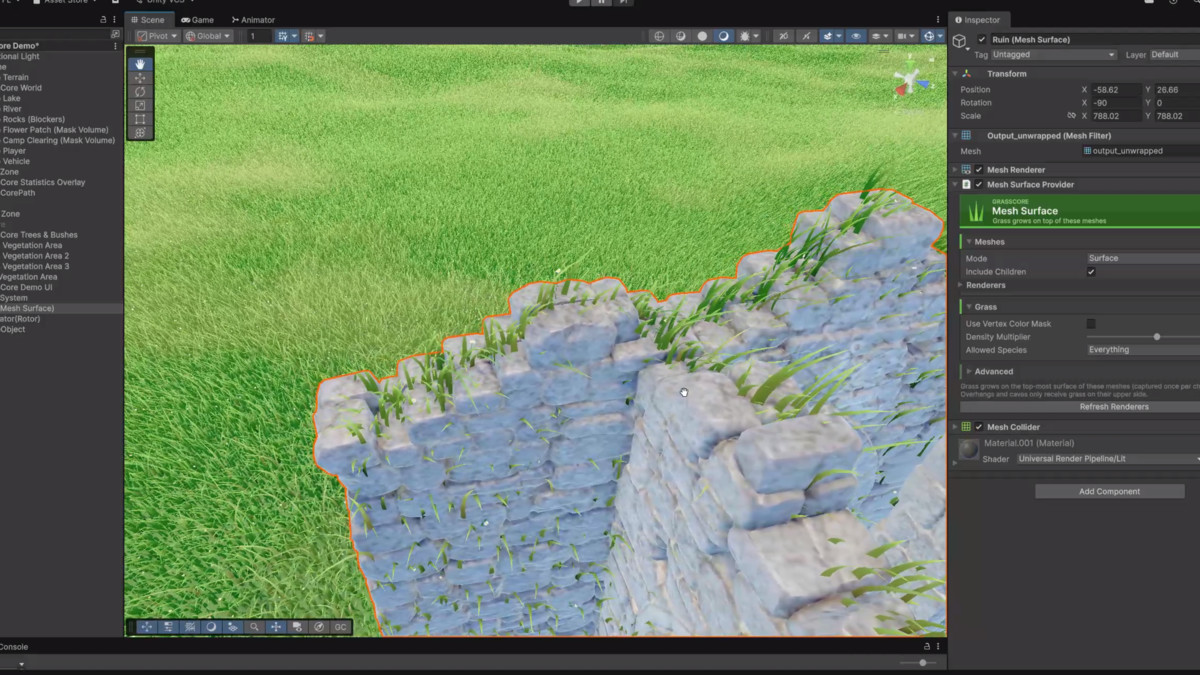Click the four-arrow icon in bottom overlay toolbar
The height and width of the screenshot is (675, 1200).
tap(276, 627)
